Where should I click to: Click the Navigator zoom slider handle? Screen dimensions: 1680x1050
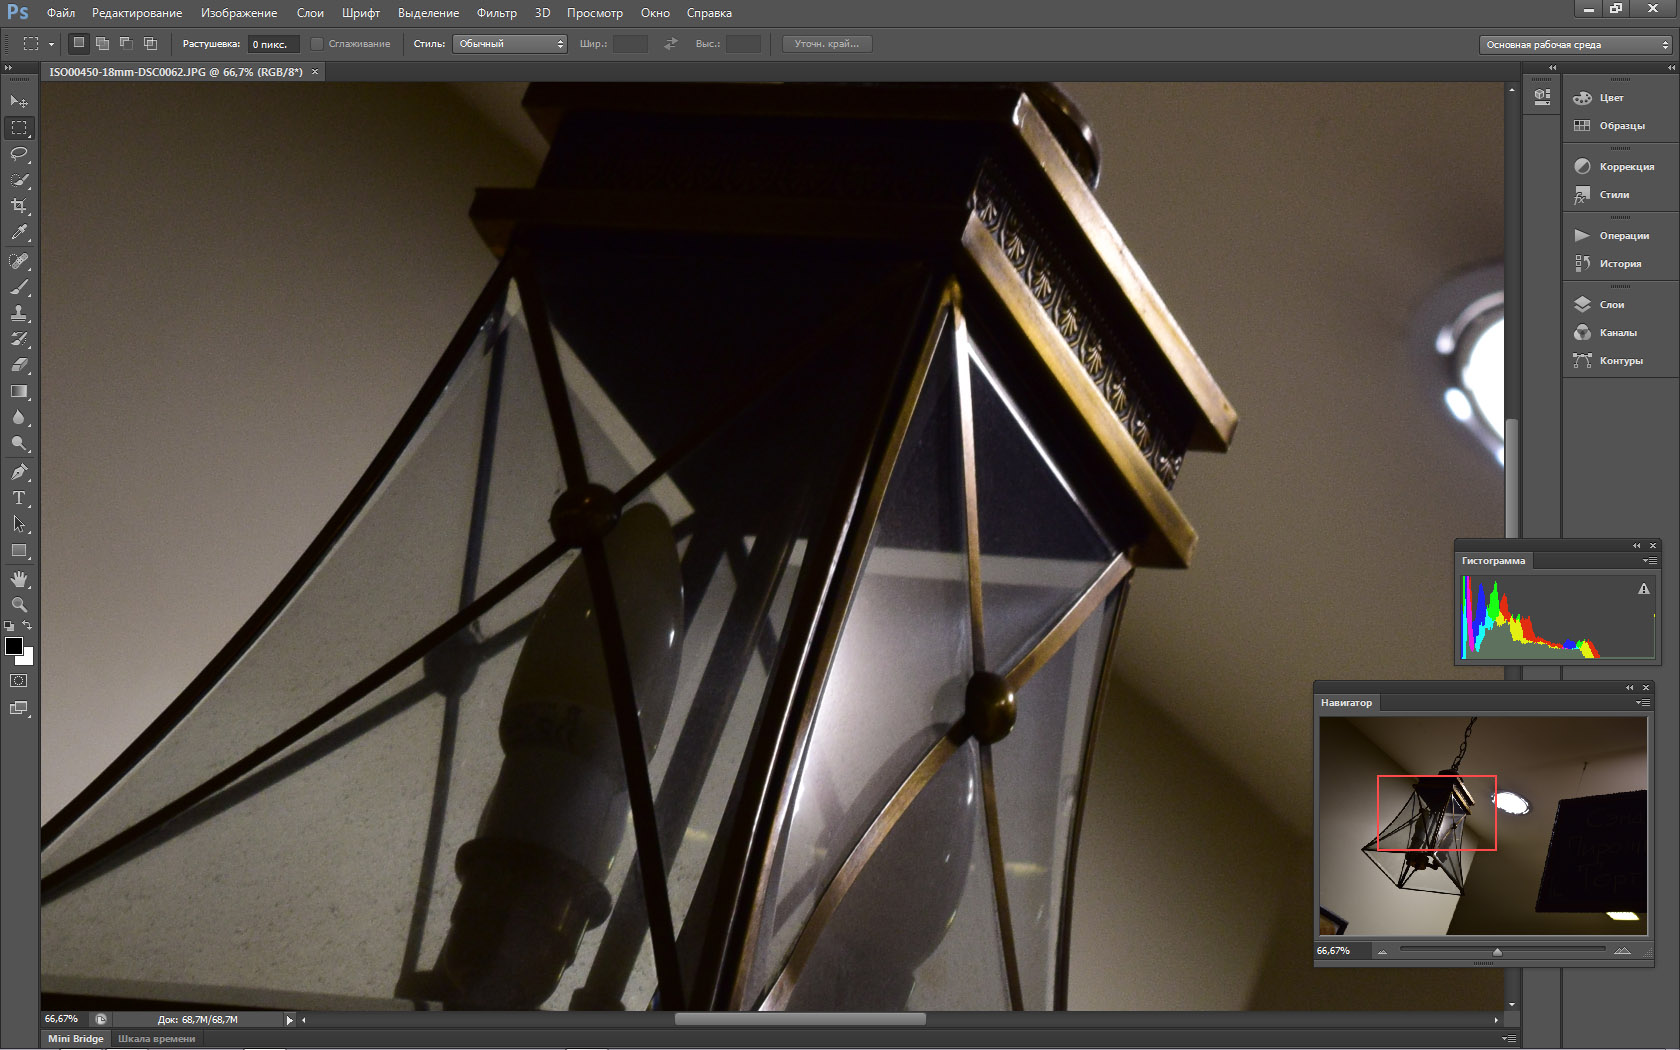click(1497, 951)
